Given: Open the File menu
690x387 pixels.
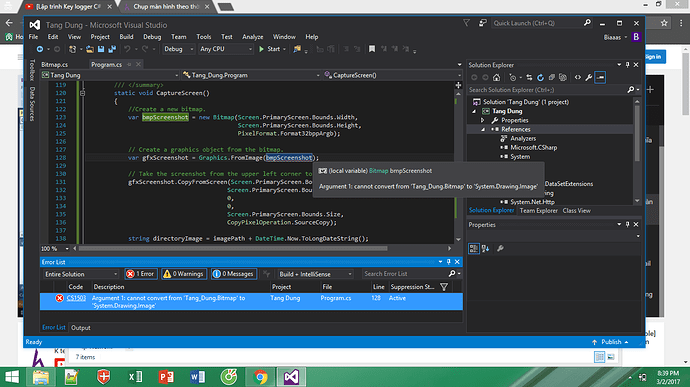Looking at the screenshot, I should tap(33, 37).
